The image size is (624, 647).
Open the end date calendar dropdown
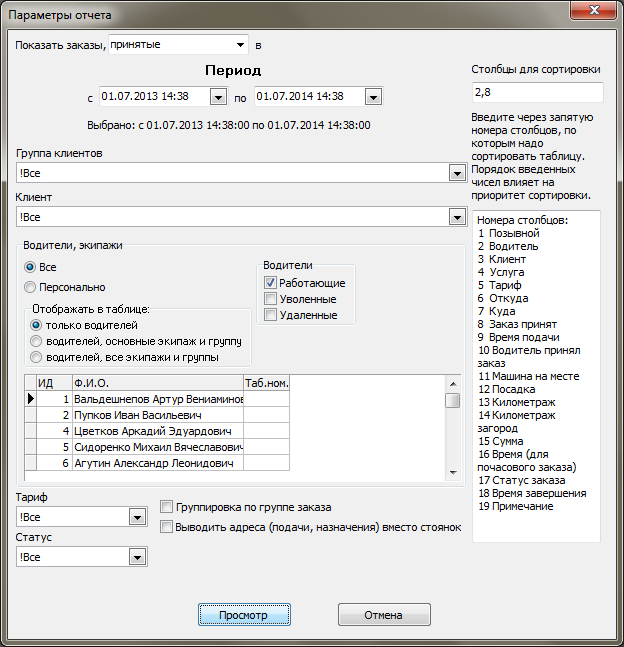pyautogui.click(x=373, y=97)
